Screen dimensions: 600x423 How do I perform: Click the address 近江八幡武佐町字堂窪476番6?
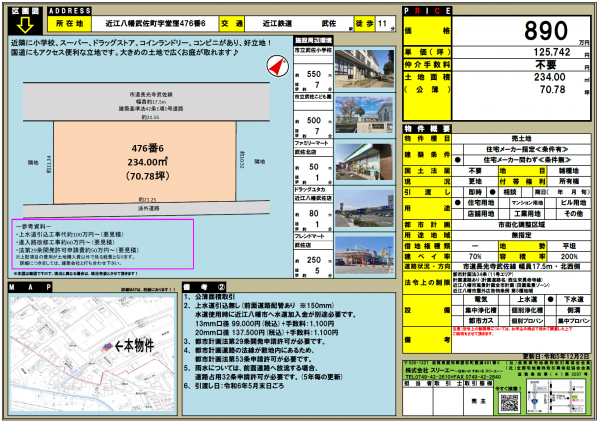tap(155, 24)
